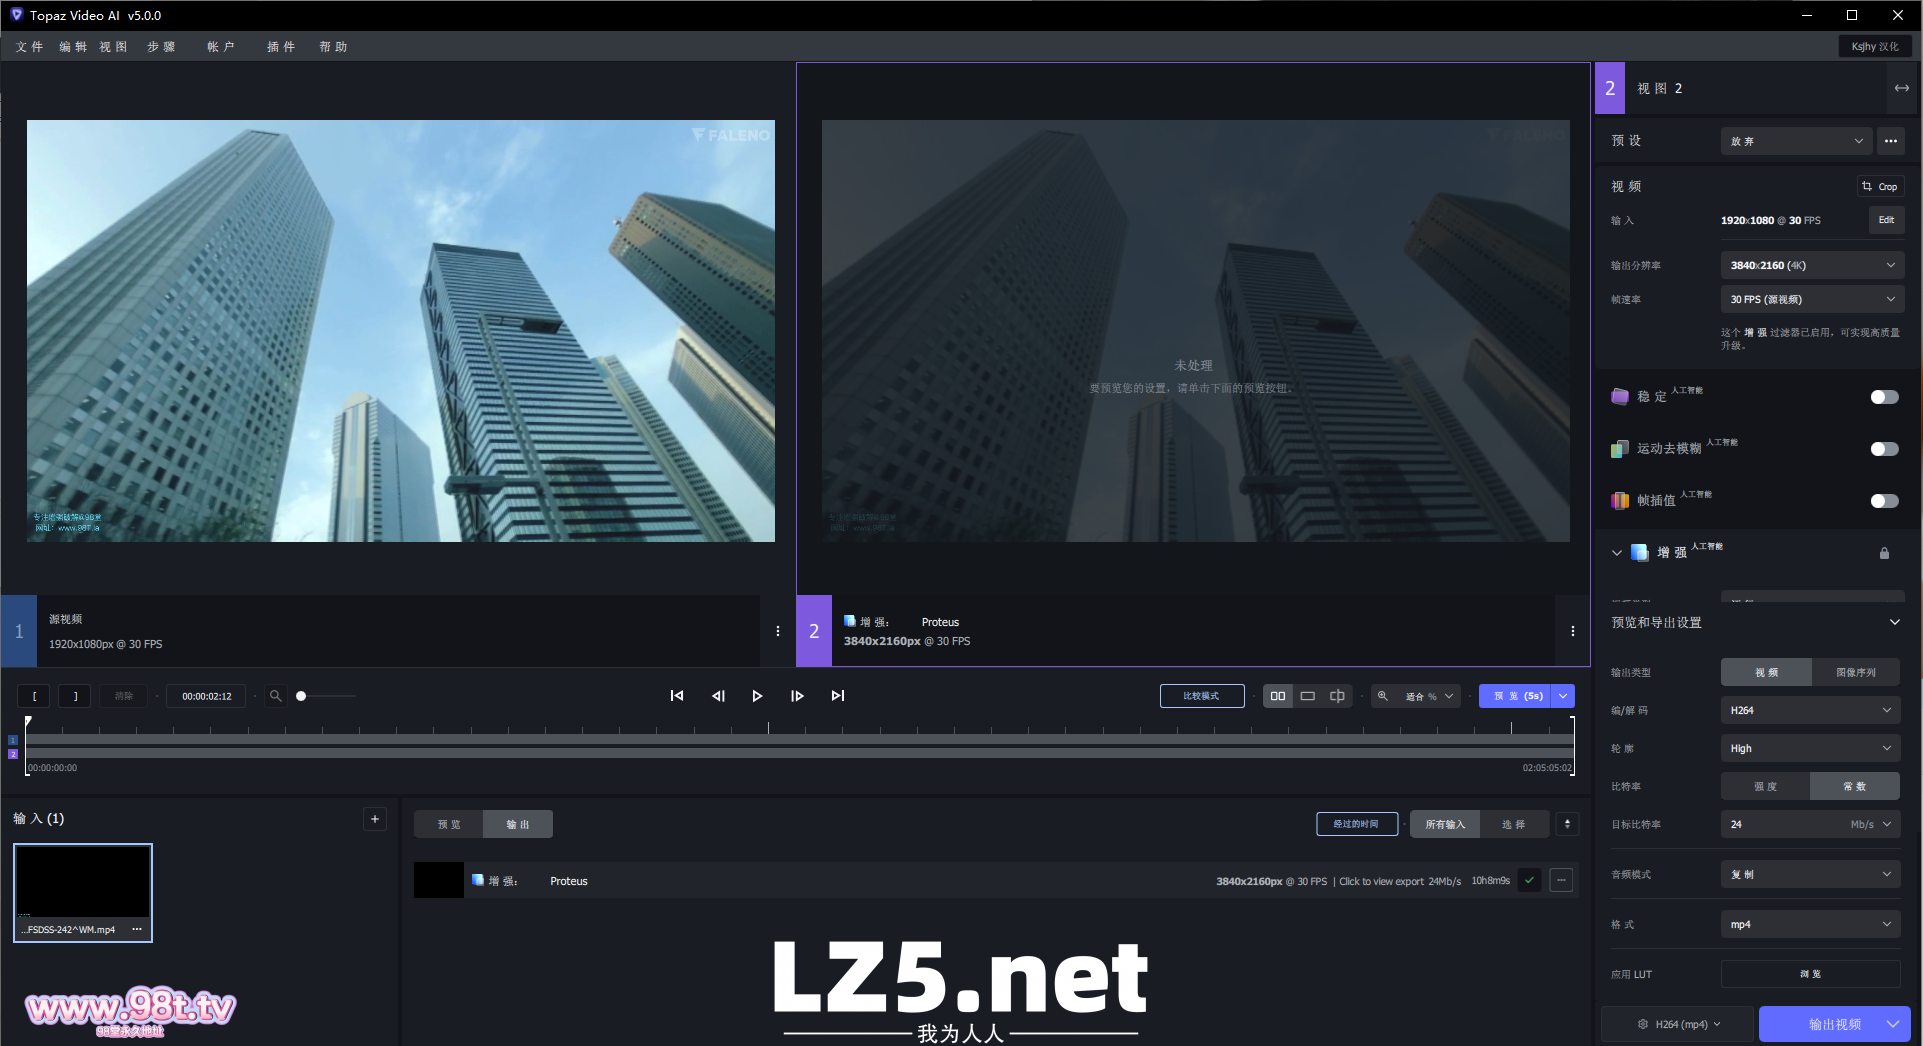Enable the 稳定 stabilization toggle
The height and width of the screenshot is (1046, 1923).
[1884, 397]
